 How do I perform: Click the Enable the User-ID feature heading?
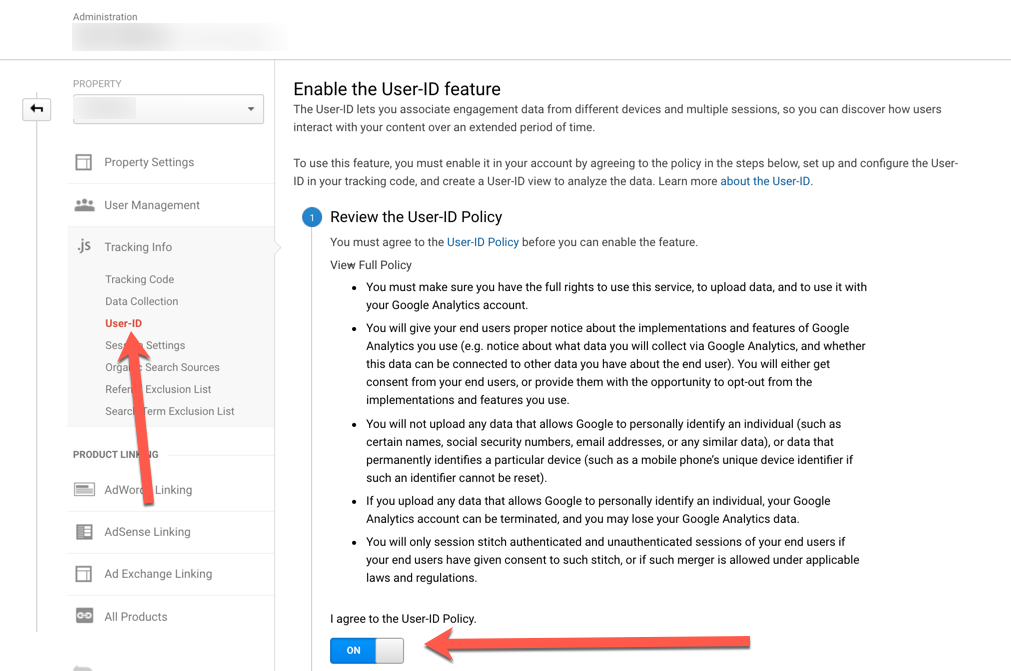(x=397, y=89)
